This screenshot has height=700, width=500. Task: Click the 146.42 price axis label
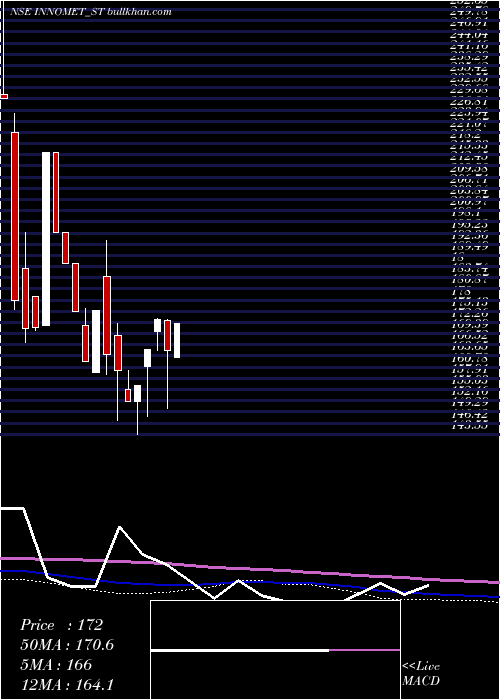click(471, 415)
